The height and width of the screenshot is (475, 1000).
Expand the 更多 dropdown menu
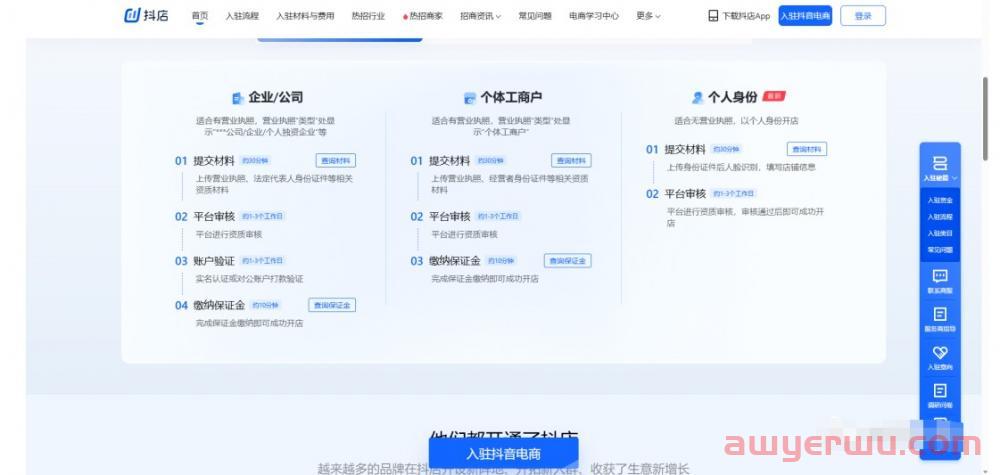click(x=648, y=16)
